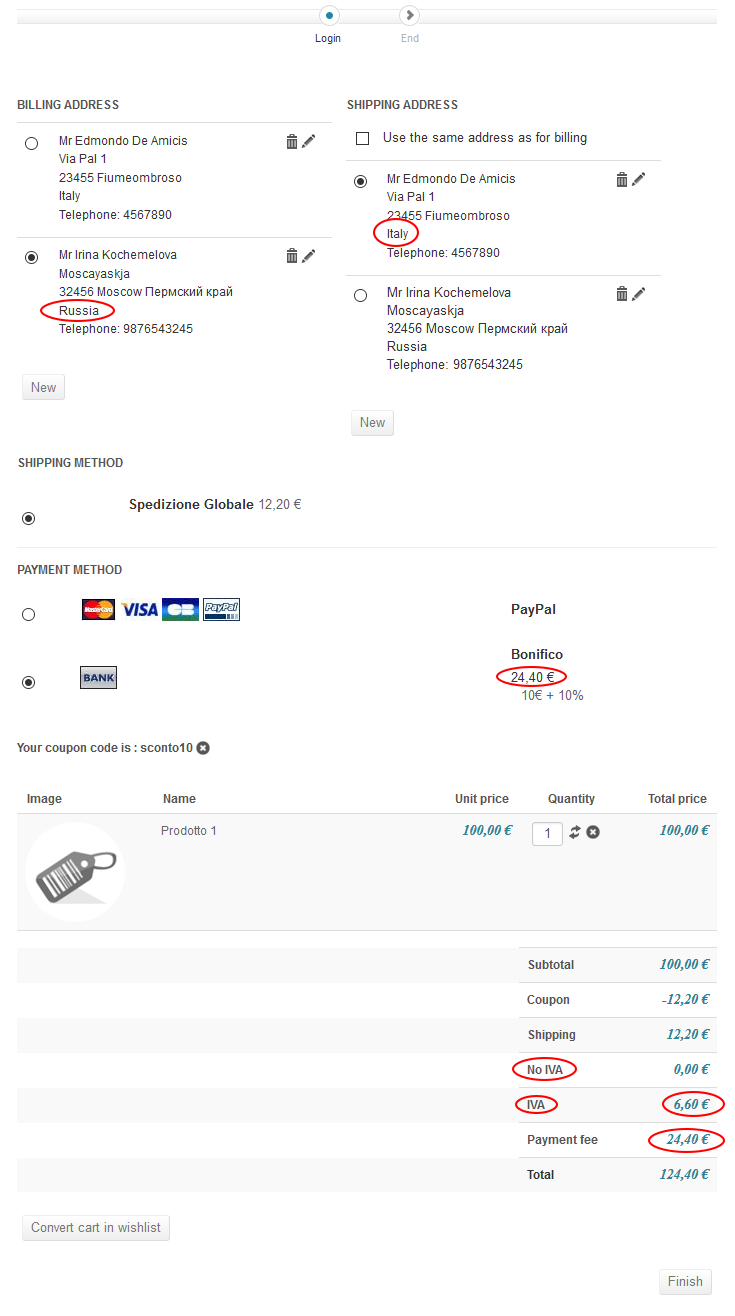Go to the Login checkout step

pyautogui.click(x=329, y=16)
